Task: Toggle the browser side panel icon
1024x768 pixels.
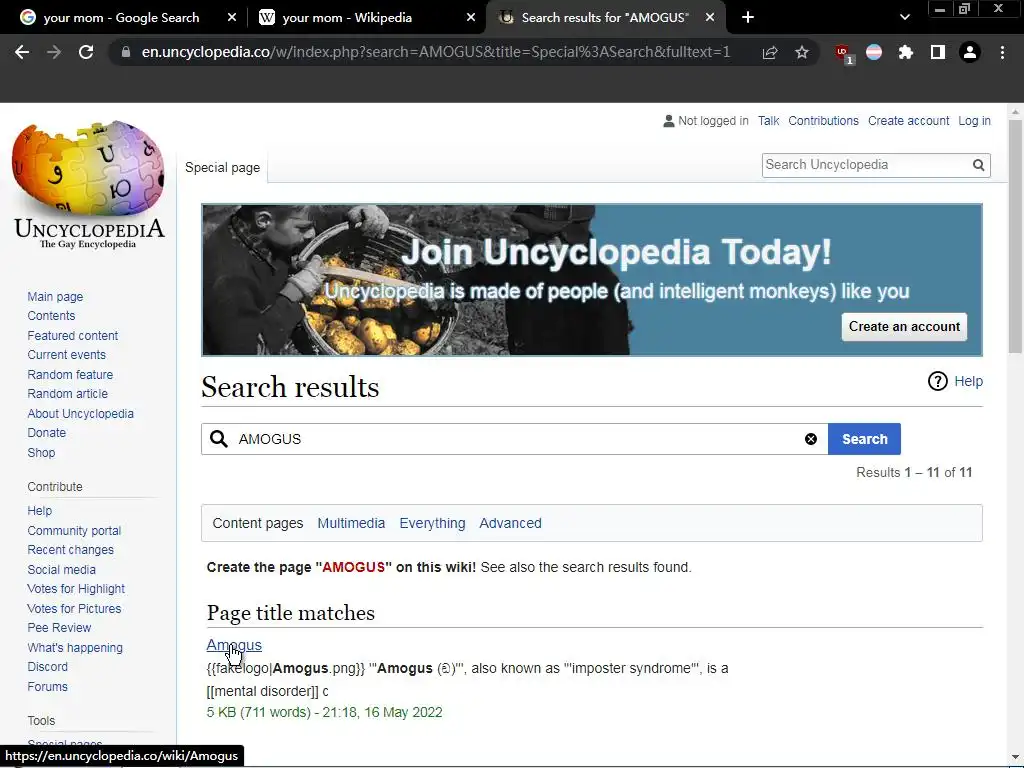Action: (938, 52)
